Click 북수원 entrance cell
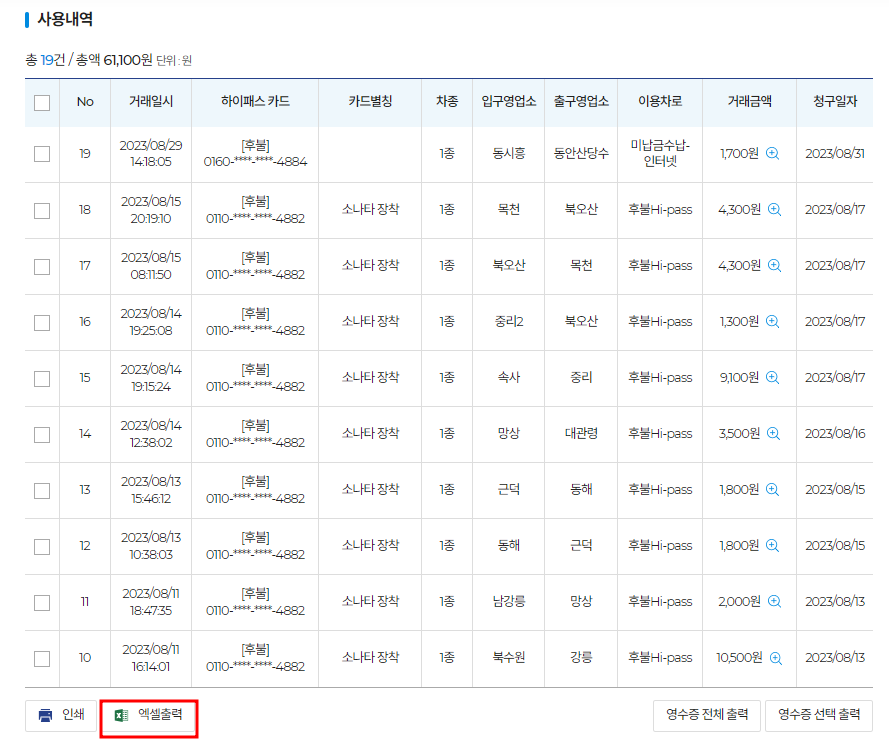The width and height of the screenshot is (889, 741). (x=509, y=658)
